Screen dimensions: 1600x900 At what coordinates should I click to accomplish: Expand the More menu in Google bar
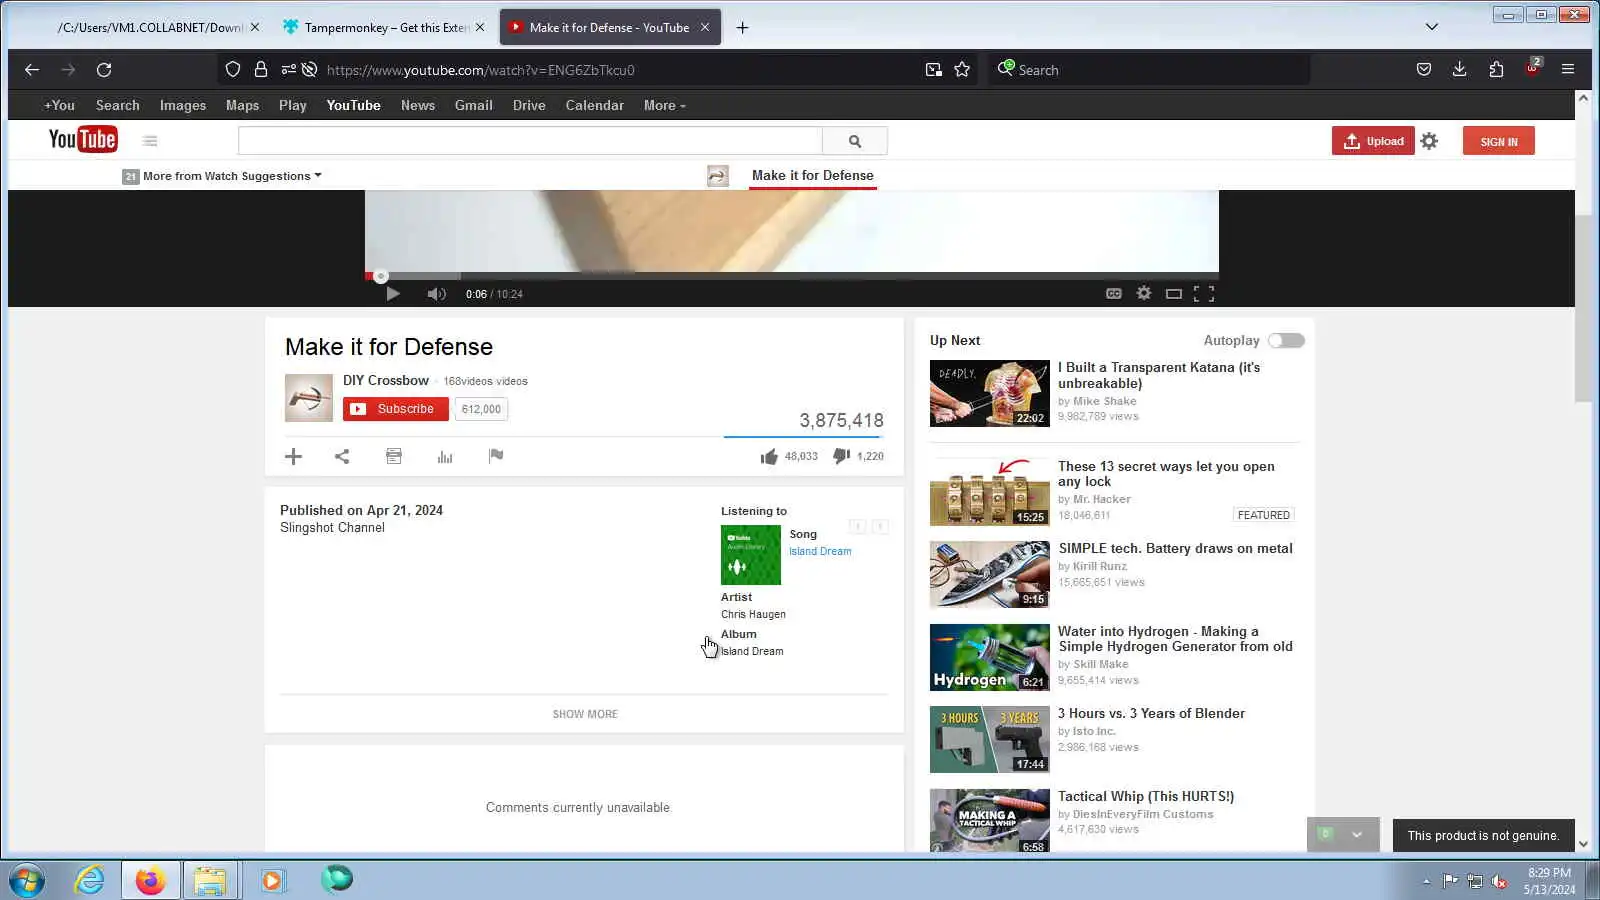(x=665, y=106)
